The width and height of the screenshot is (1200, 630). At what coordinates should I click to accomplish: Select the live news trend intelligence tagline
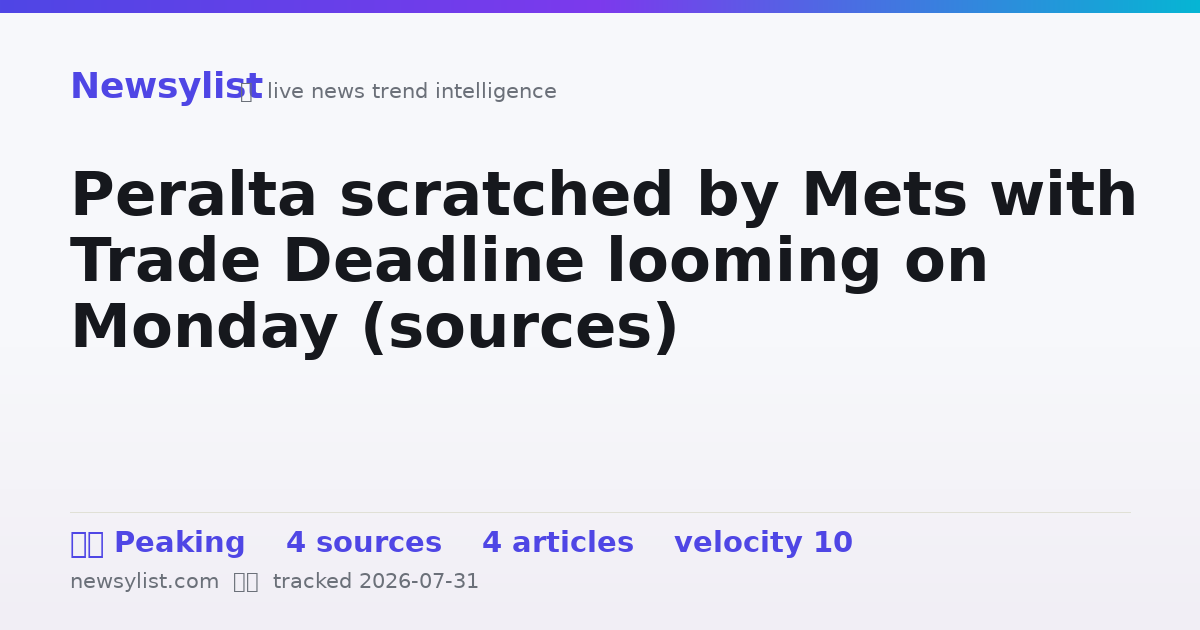(x=412, y=92)
